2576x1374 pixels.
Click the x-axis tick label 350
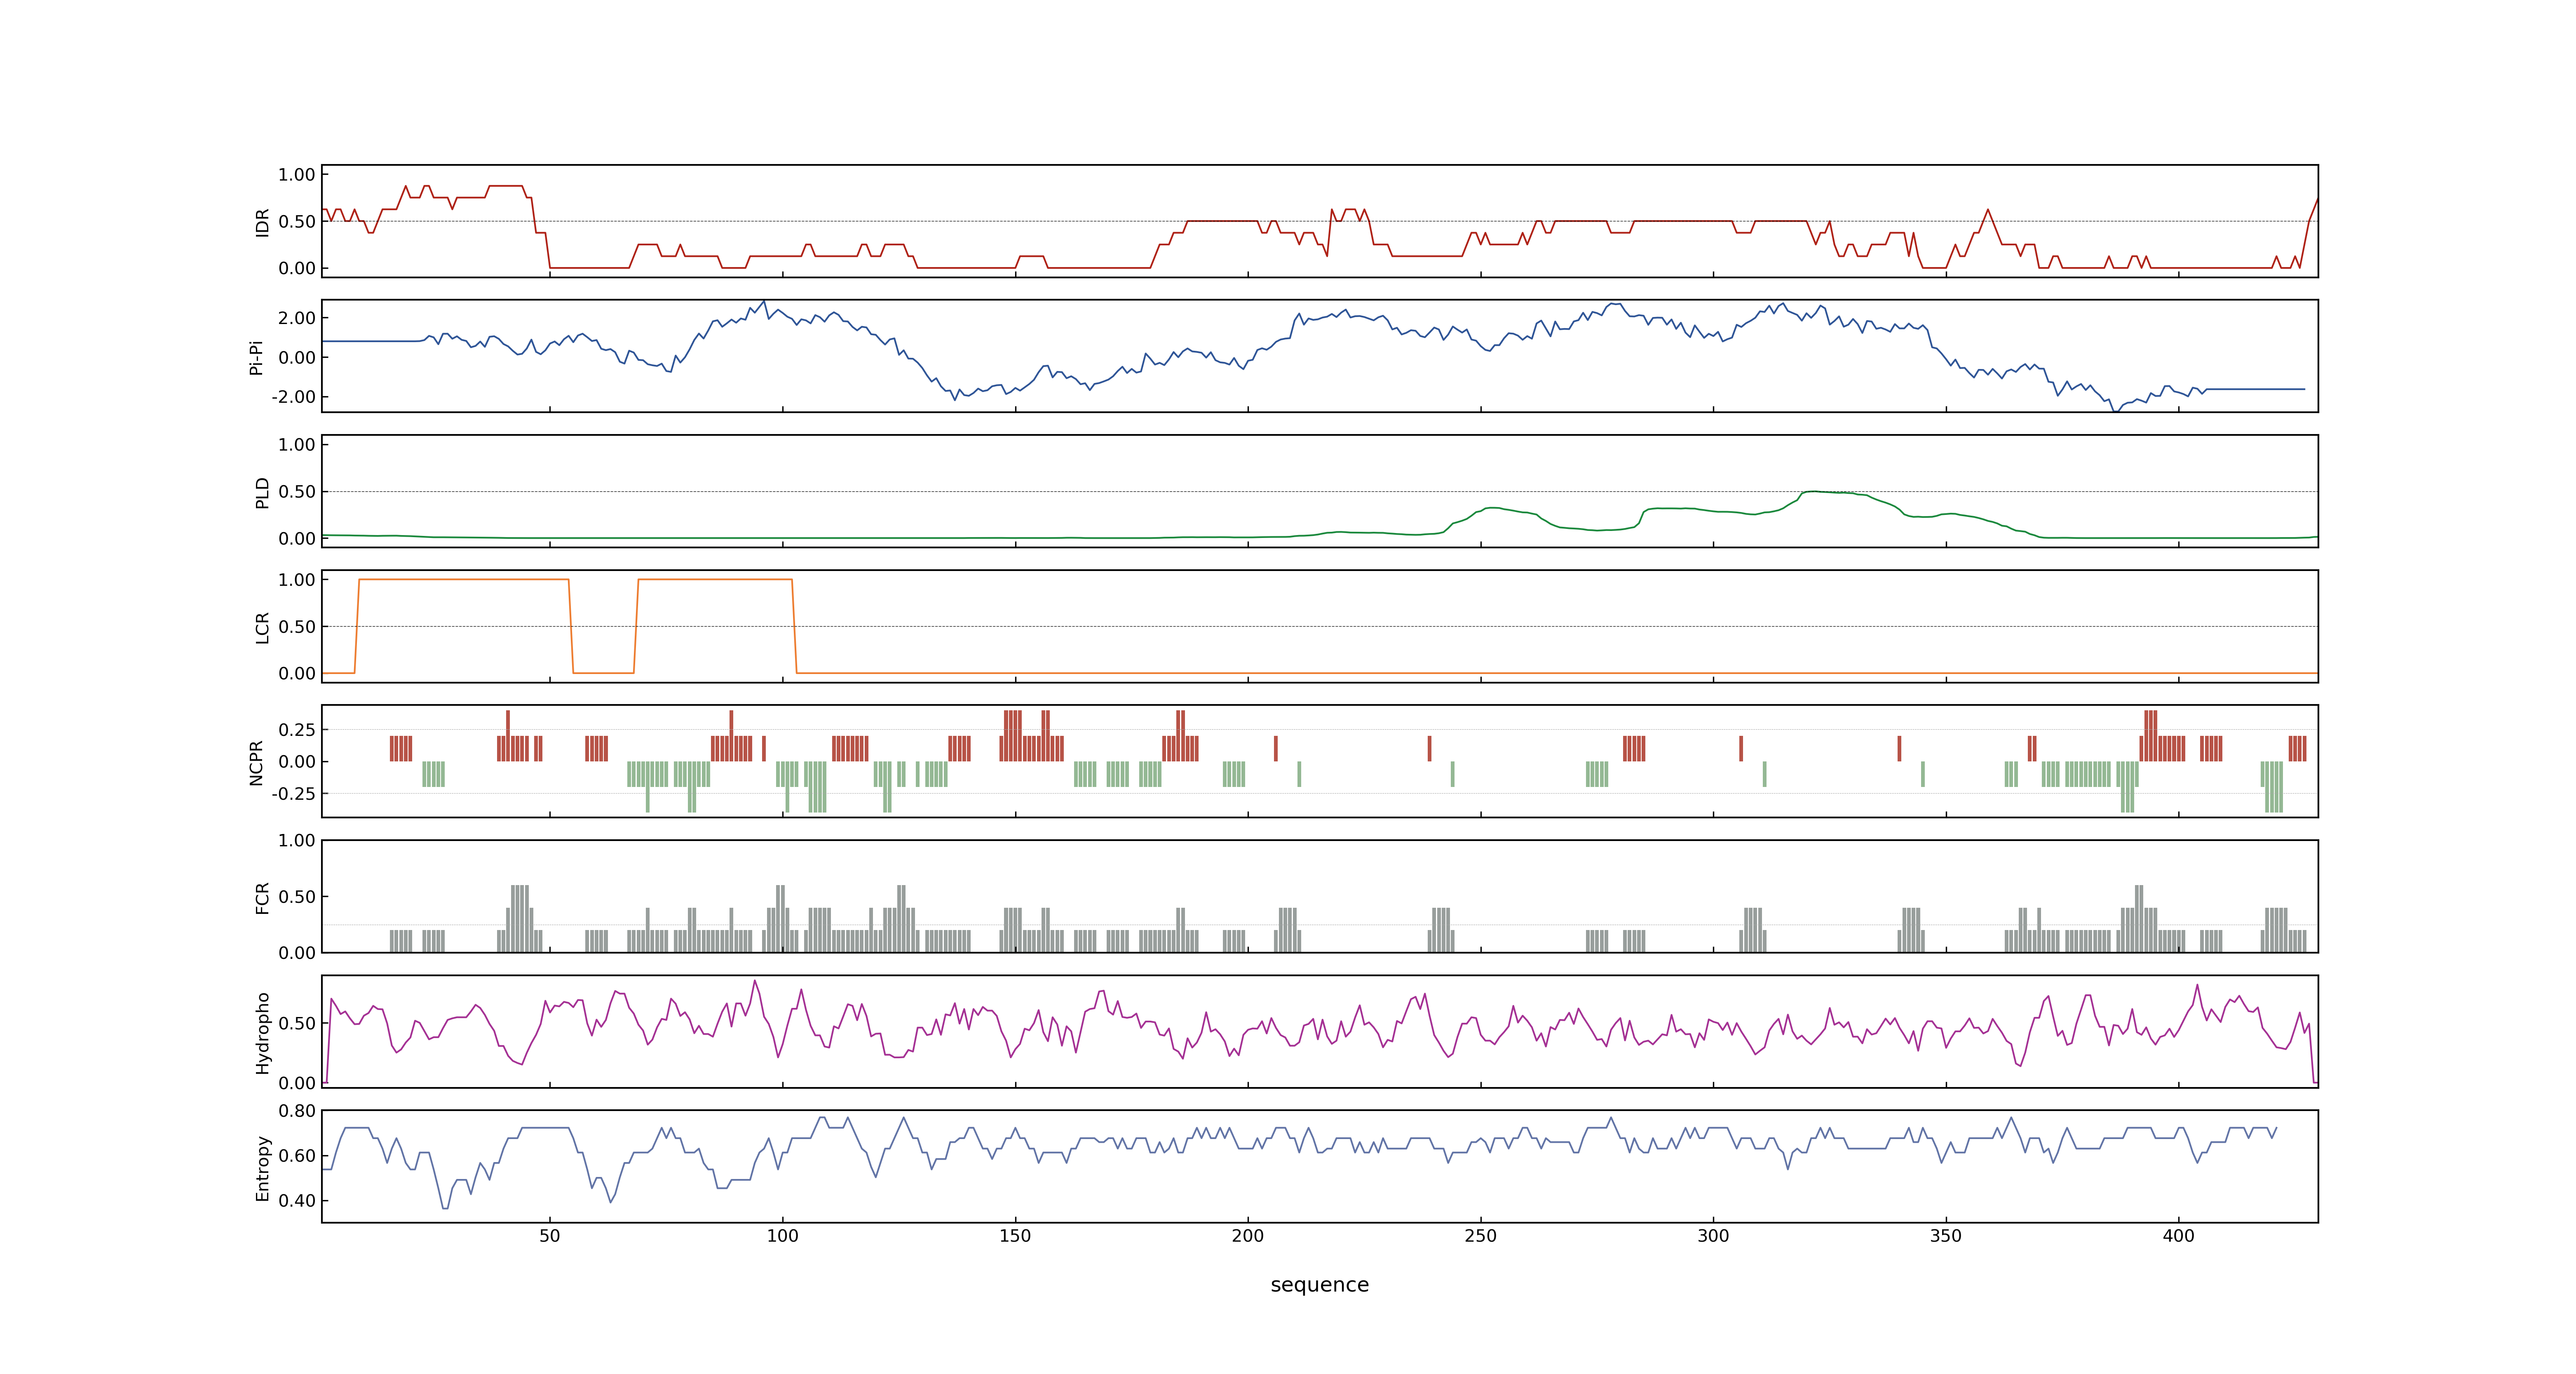[1946, 1236]
